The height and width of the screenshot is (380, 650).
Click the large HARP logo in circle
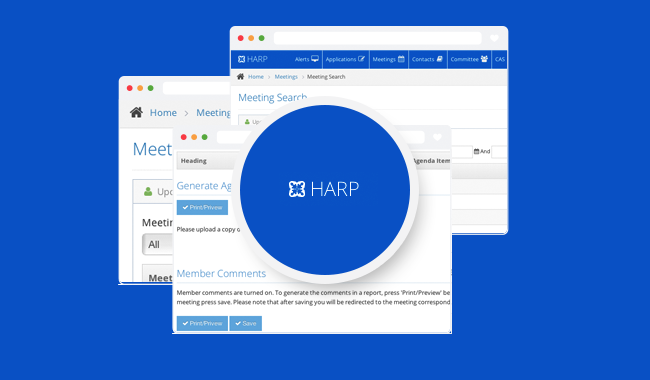click(324, 189)
